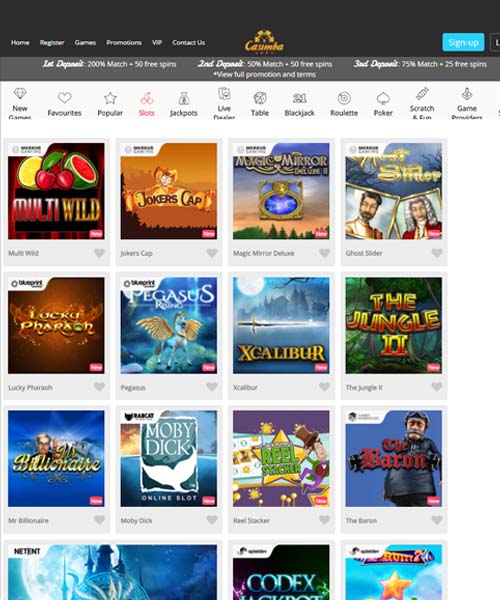
Task: Open the Live Dealer cards category
Action: tap(224, 103)
